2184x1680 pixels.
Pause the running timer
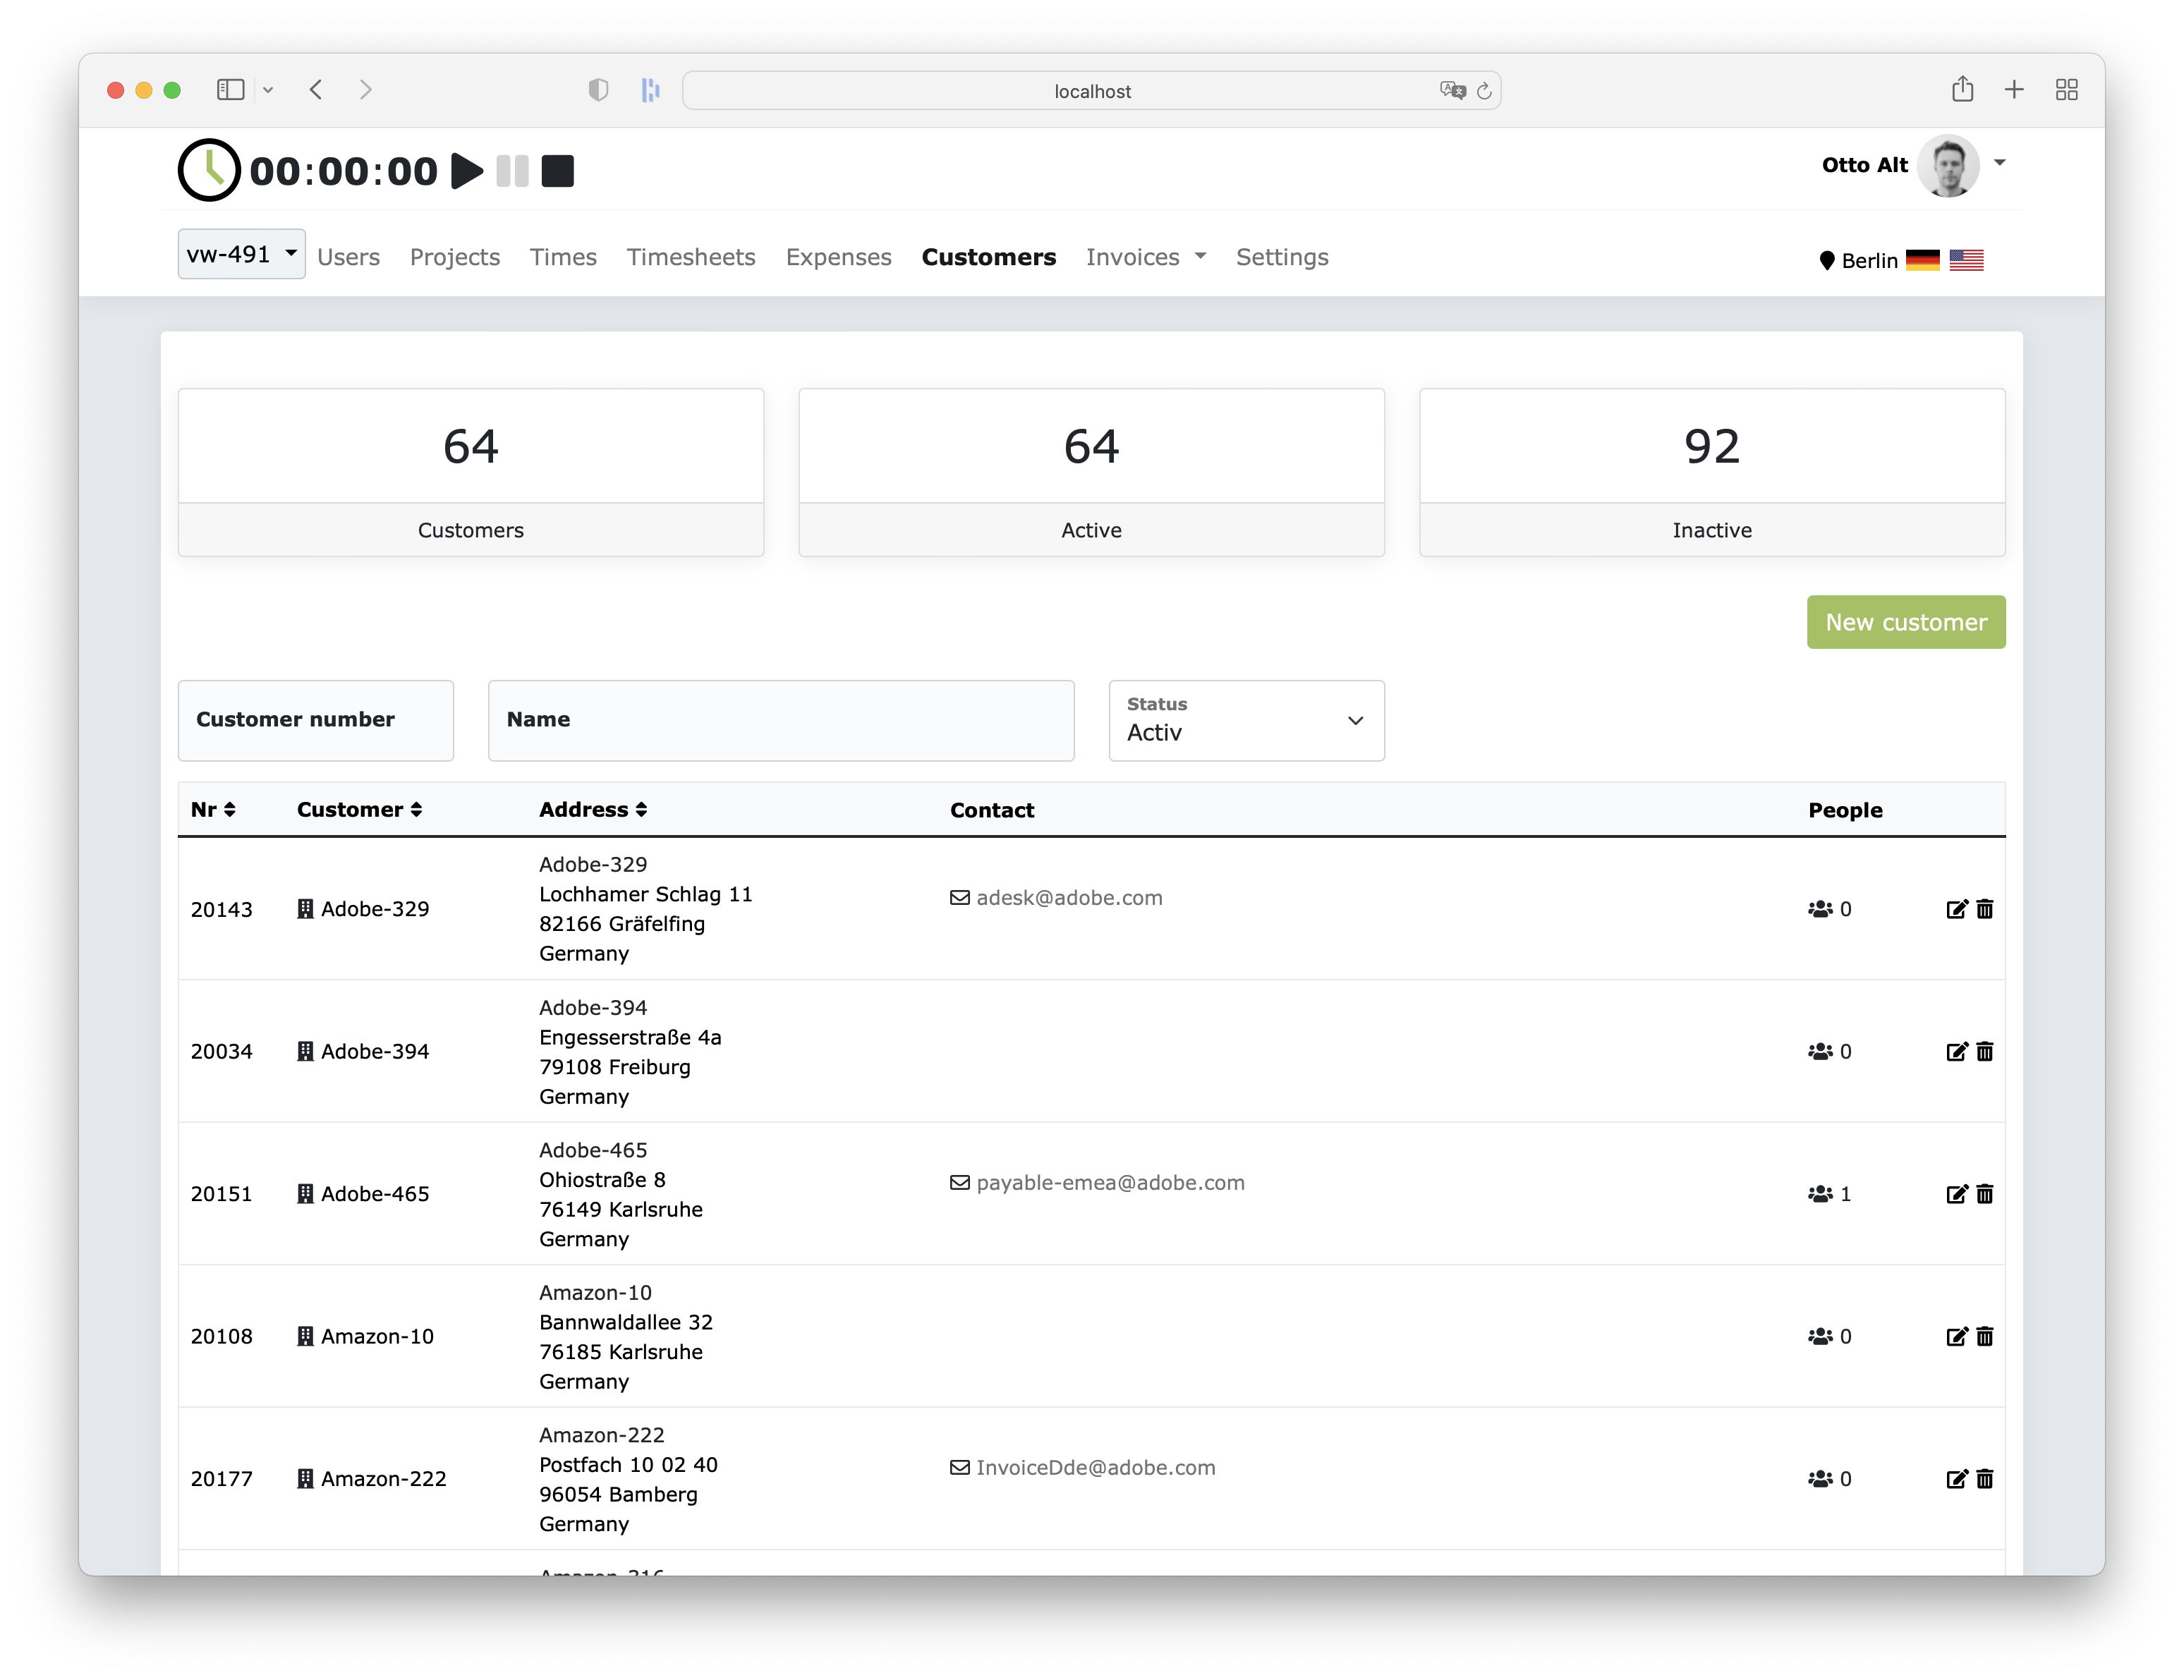(x=512, y=171)
